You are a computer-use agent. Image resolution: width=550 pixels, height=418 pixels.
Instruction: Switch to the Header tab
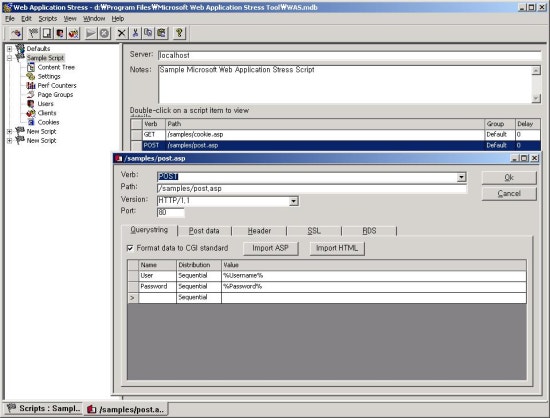pyautogui.click(x=259, y=231)
